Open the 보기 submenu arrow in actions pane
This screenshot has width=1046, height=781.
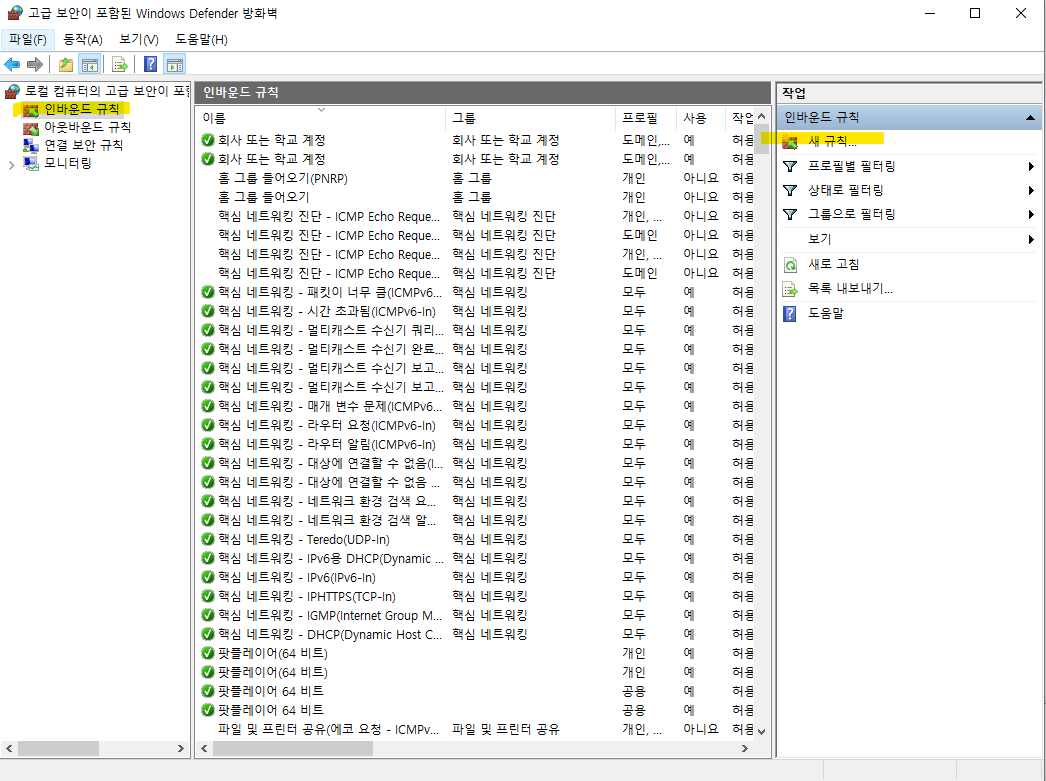coord(1031,239)
